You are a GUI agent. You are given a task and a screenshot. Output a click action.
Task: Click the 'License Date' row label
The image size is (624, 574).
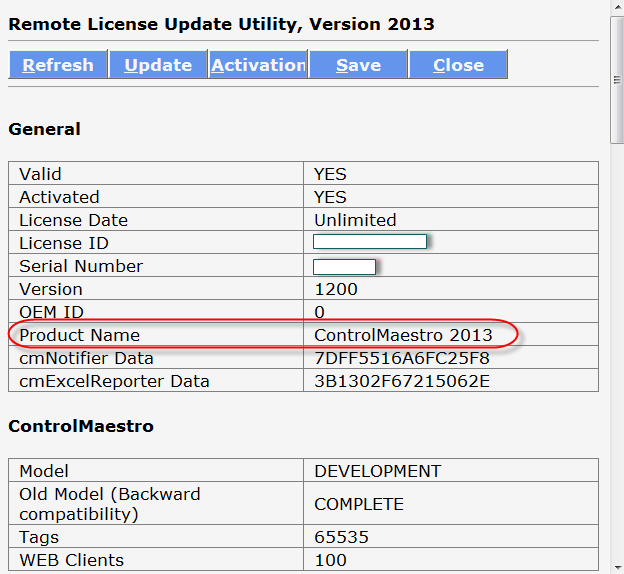point(73,220)
